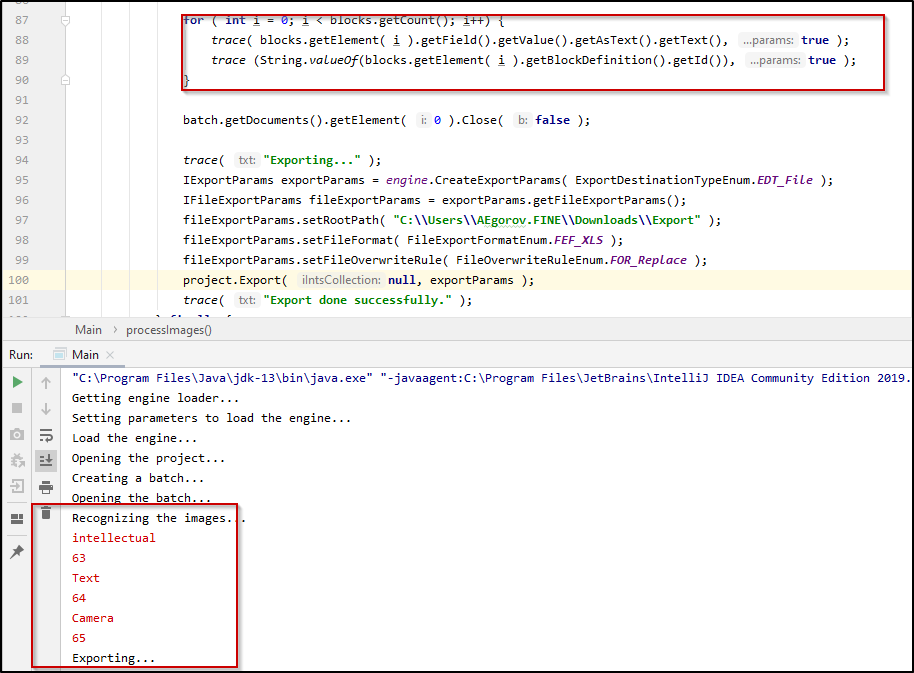The height and width of the screenshot is (673, 914).
Task: Select the Main run tab
Action: coord(85,355)
